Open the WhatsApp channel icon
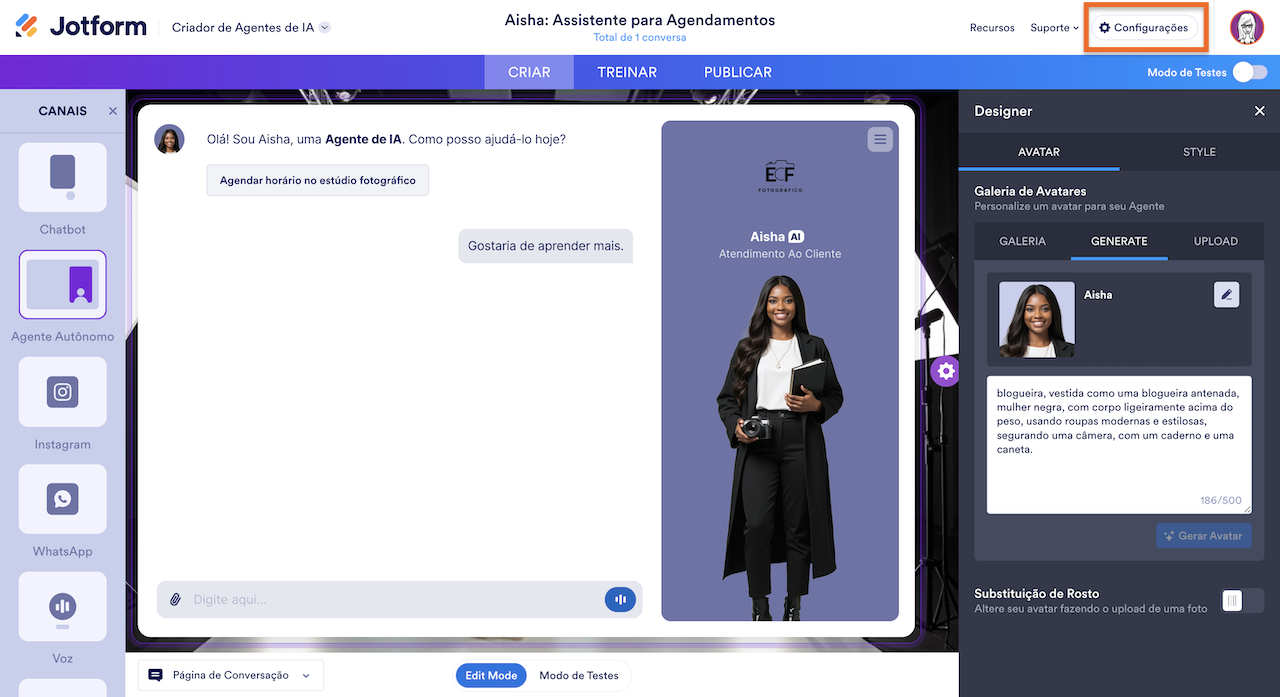This screenshot has height=697, width=1280. pos(62,499)
